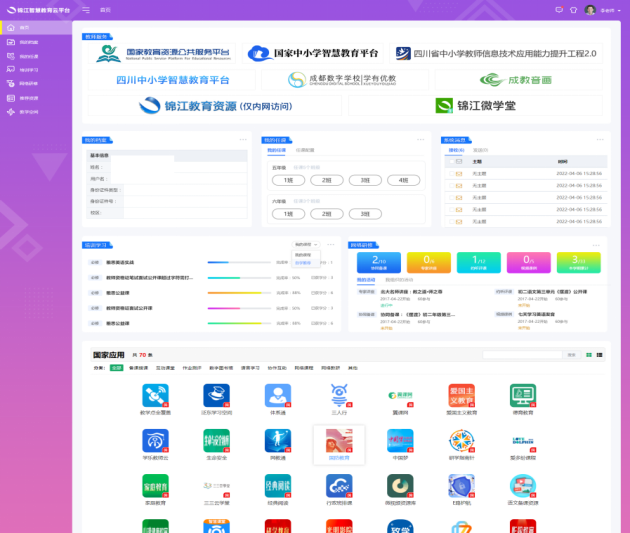Open the user avatar account menu
The image size is (630, 533).
point(602,10)
